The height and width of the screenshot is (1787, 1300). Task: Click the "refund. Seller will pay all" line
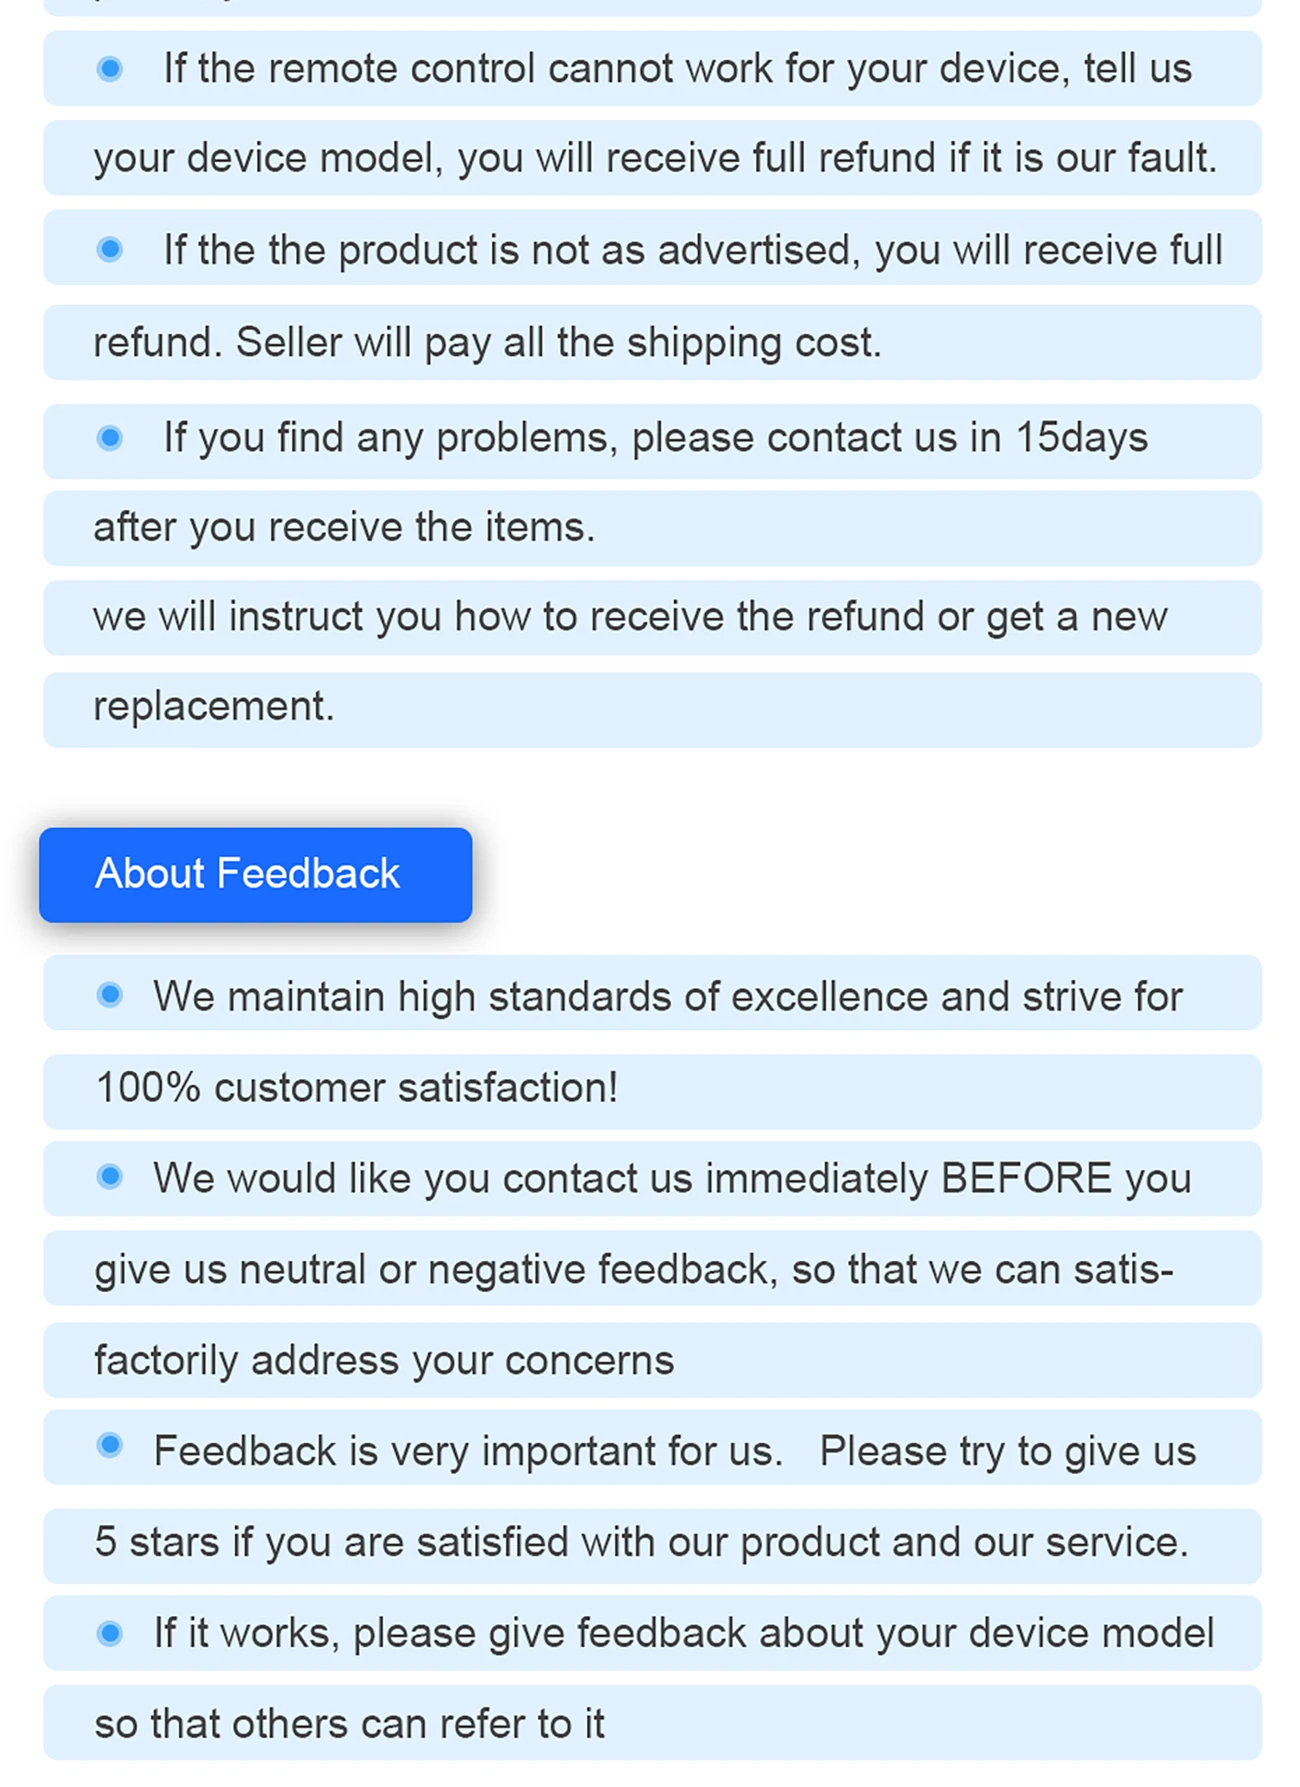pos(487,342)
